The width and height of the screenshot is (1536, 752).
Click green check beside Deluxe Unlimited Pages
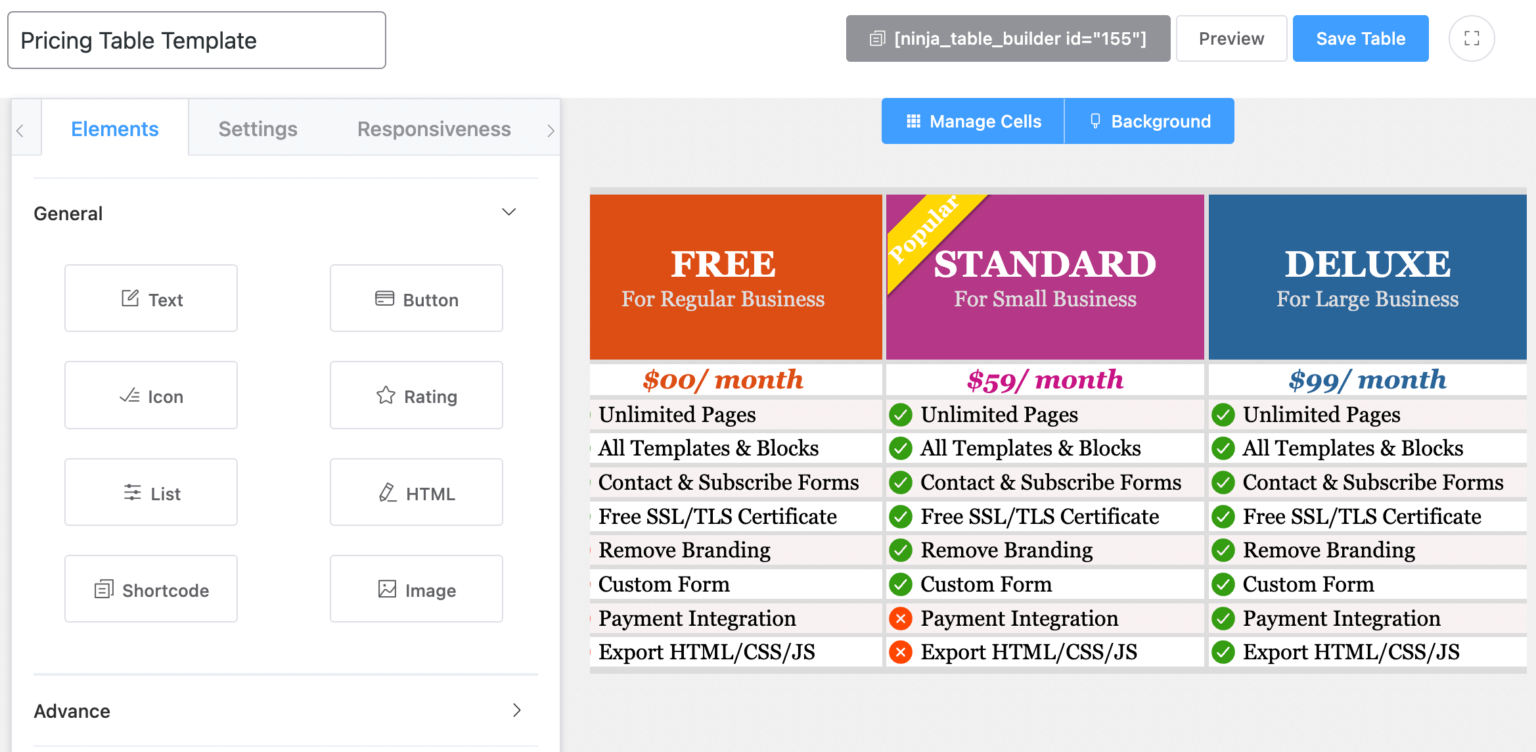(1223, 415)
